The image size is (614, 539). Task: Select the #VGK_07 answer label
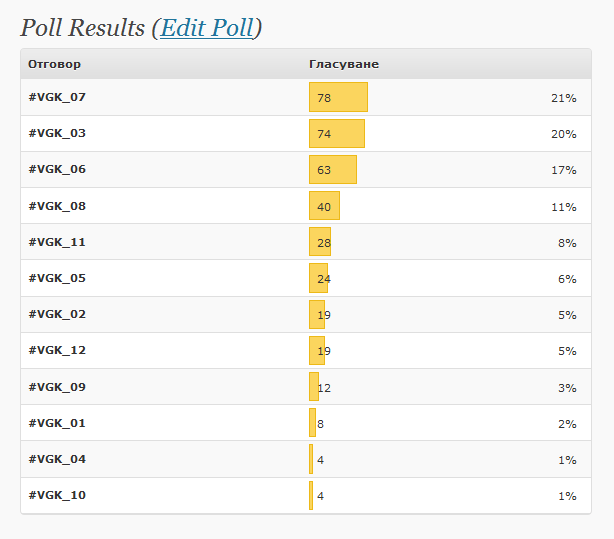[x=57, y=98]
